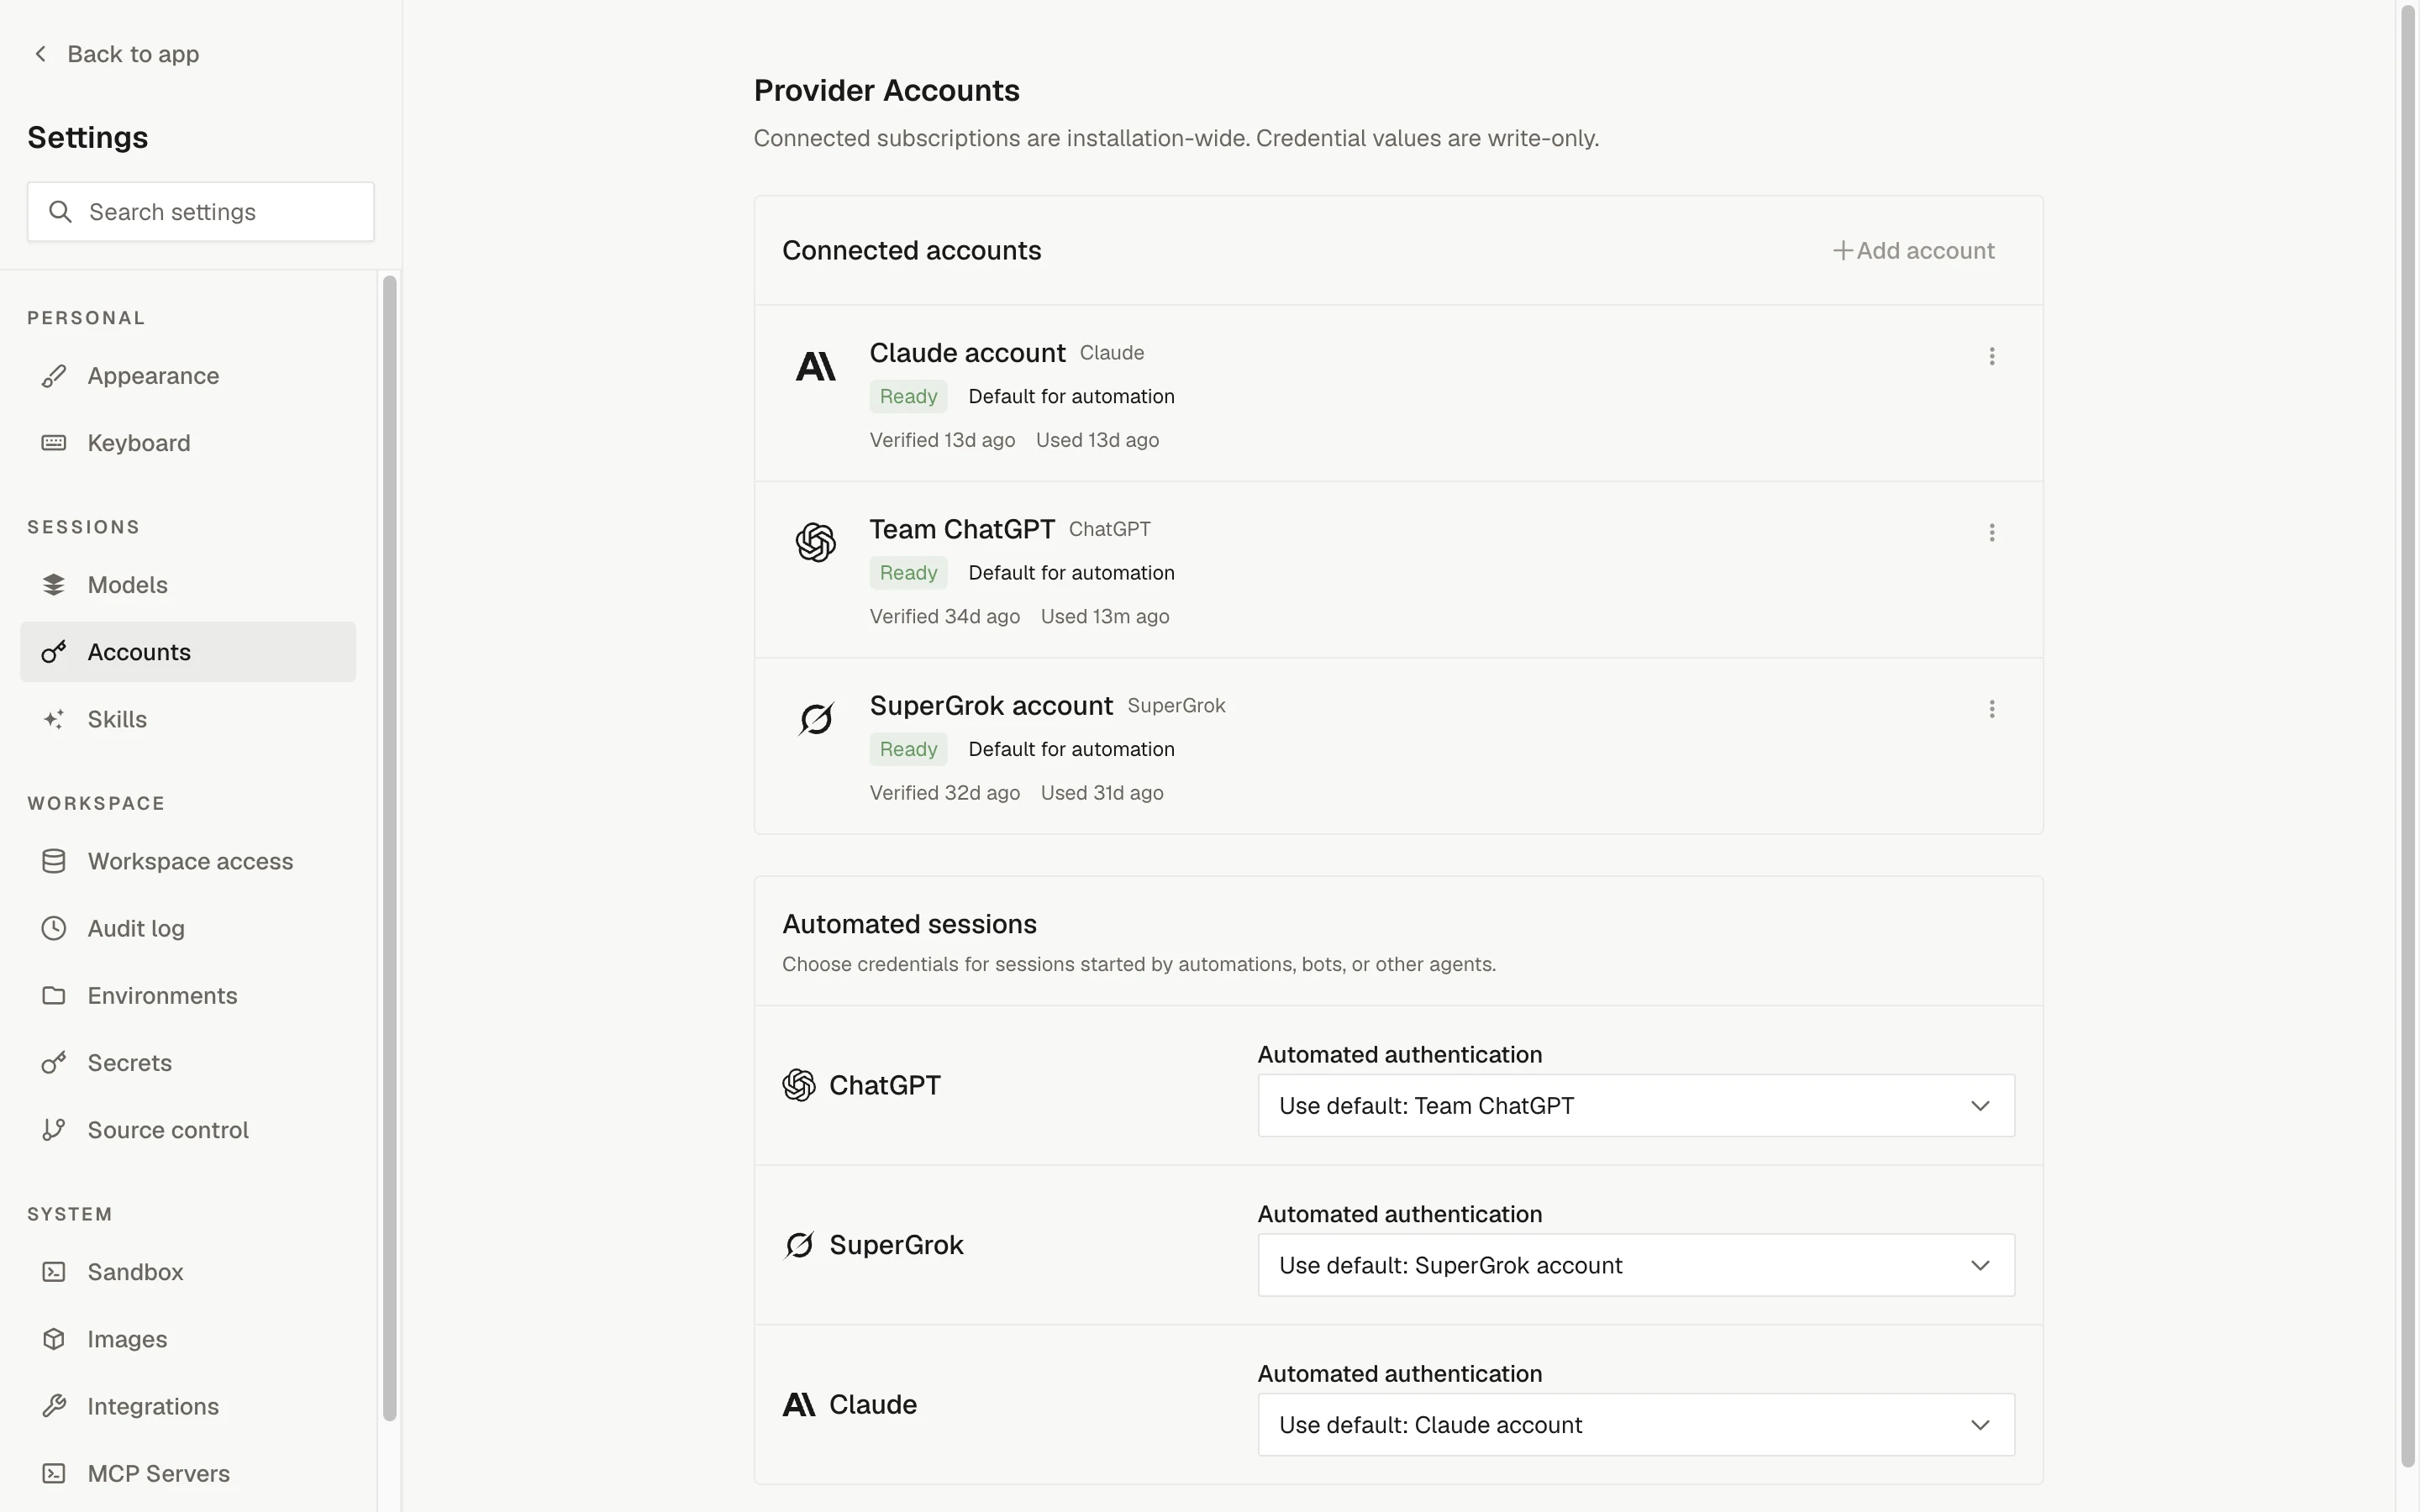This screenshot has width=2420, height=1512.
Task: Click the SuperGrok logo in Automated sessions
Action: coord(799,1245)
